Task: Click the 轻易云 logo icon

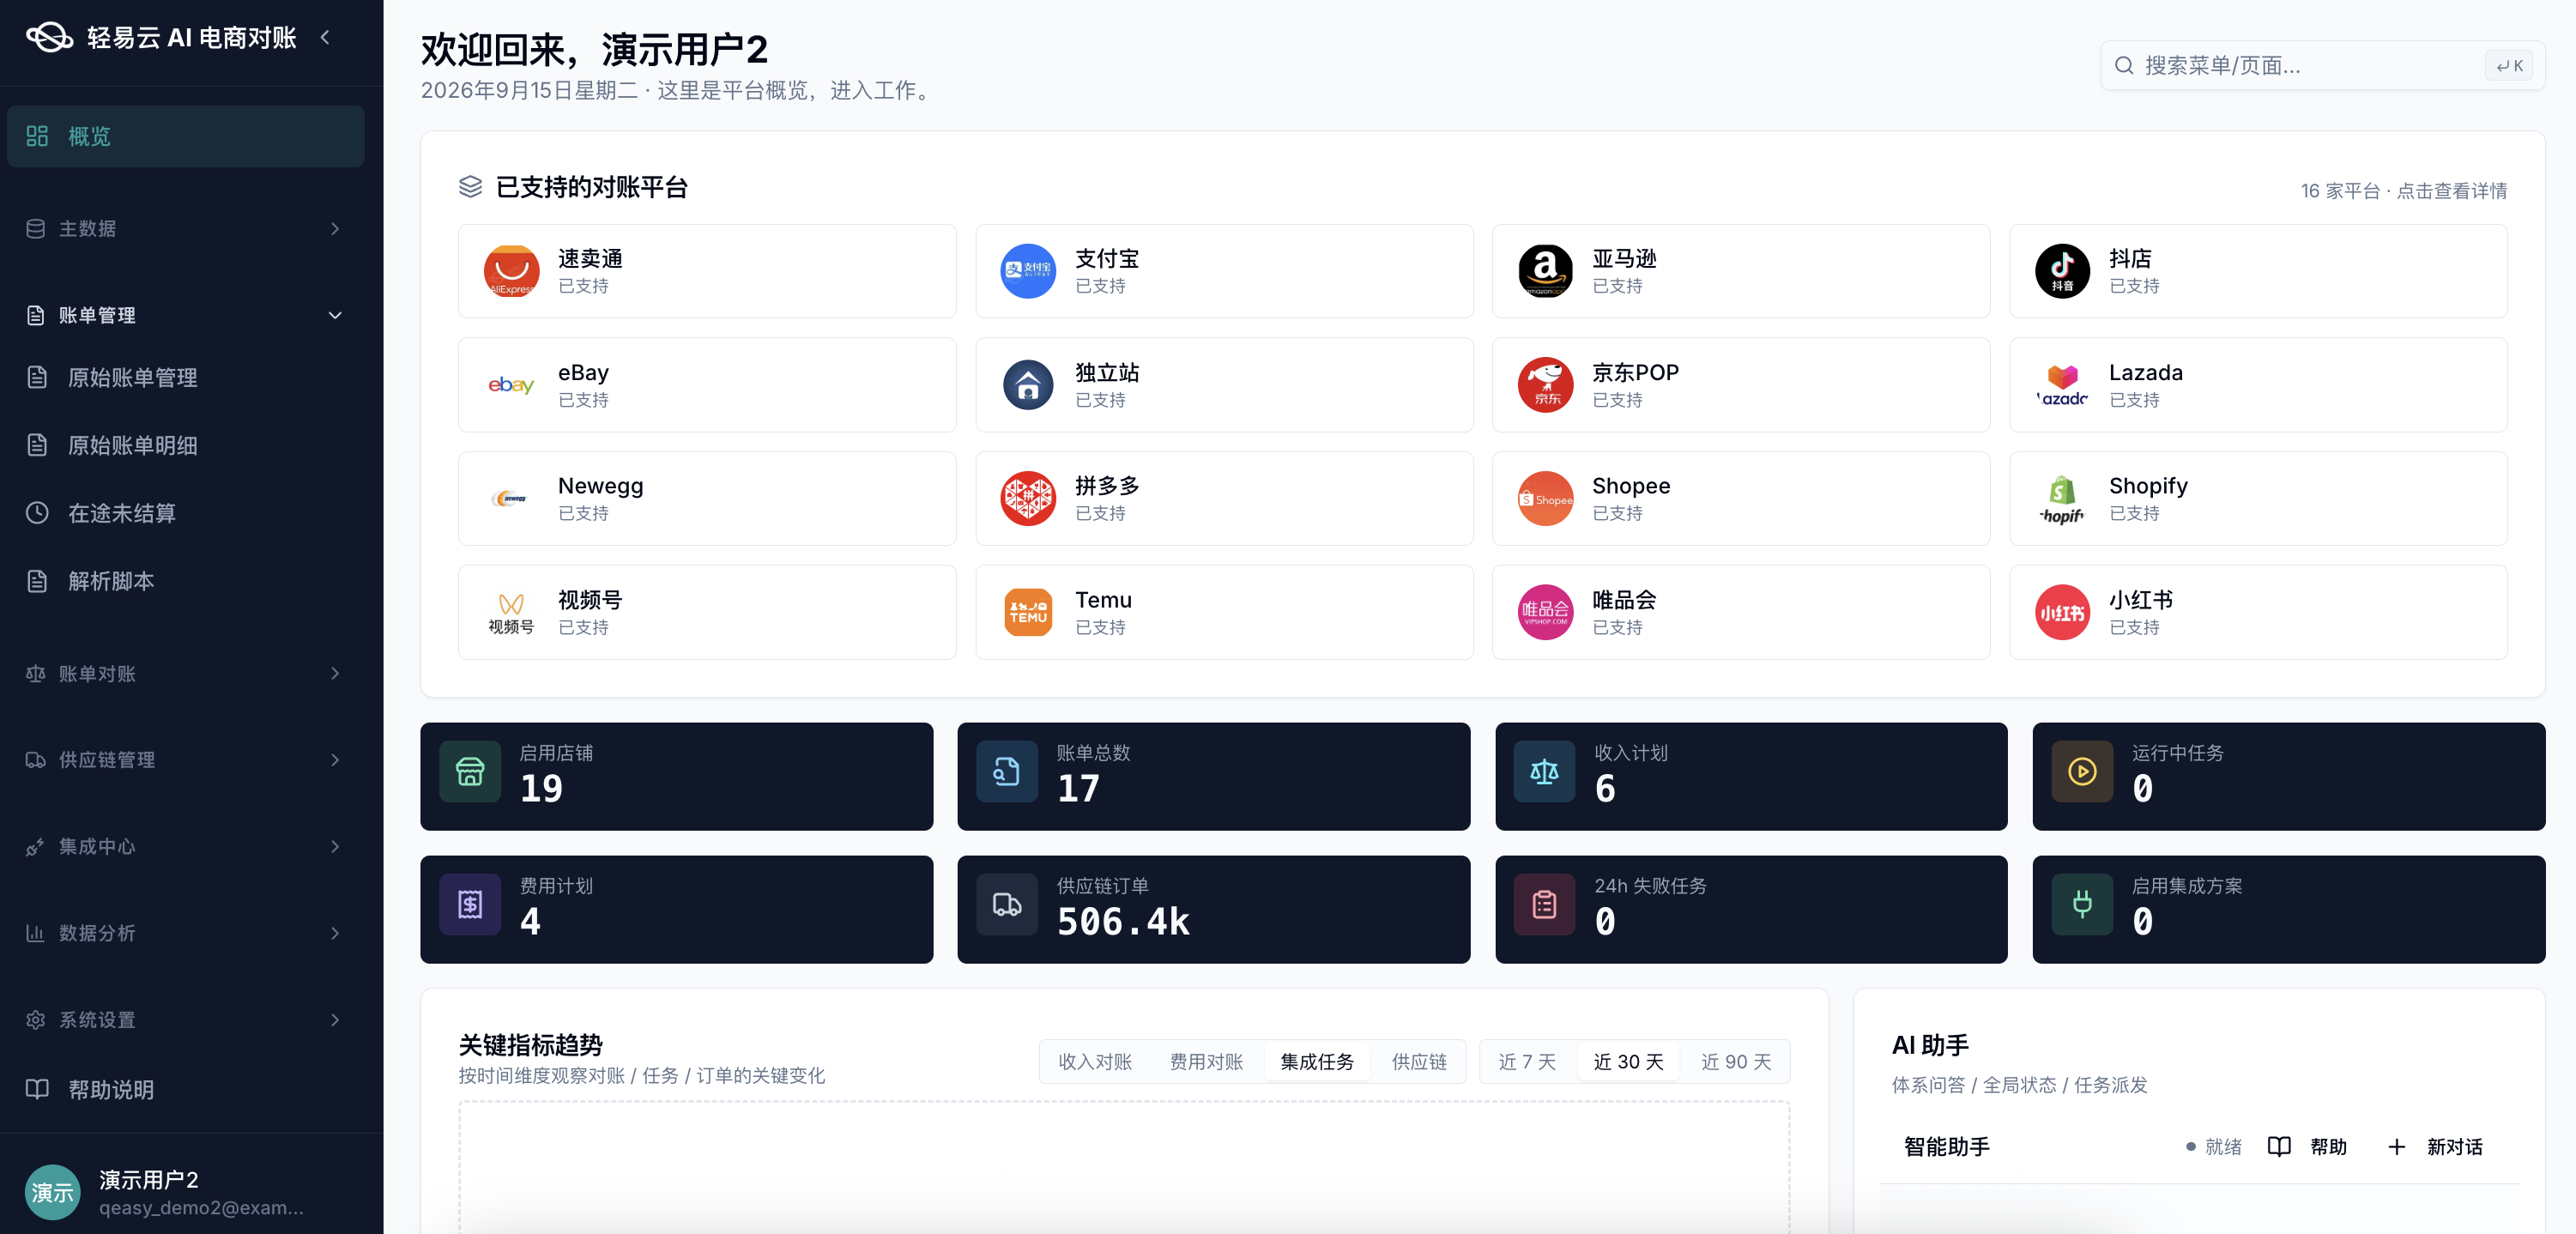Action: (49, 38)
